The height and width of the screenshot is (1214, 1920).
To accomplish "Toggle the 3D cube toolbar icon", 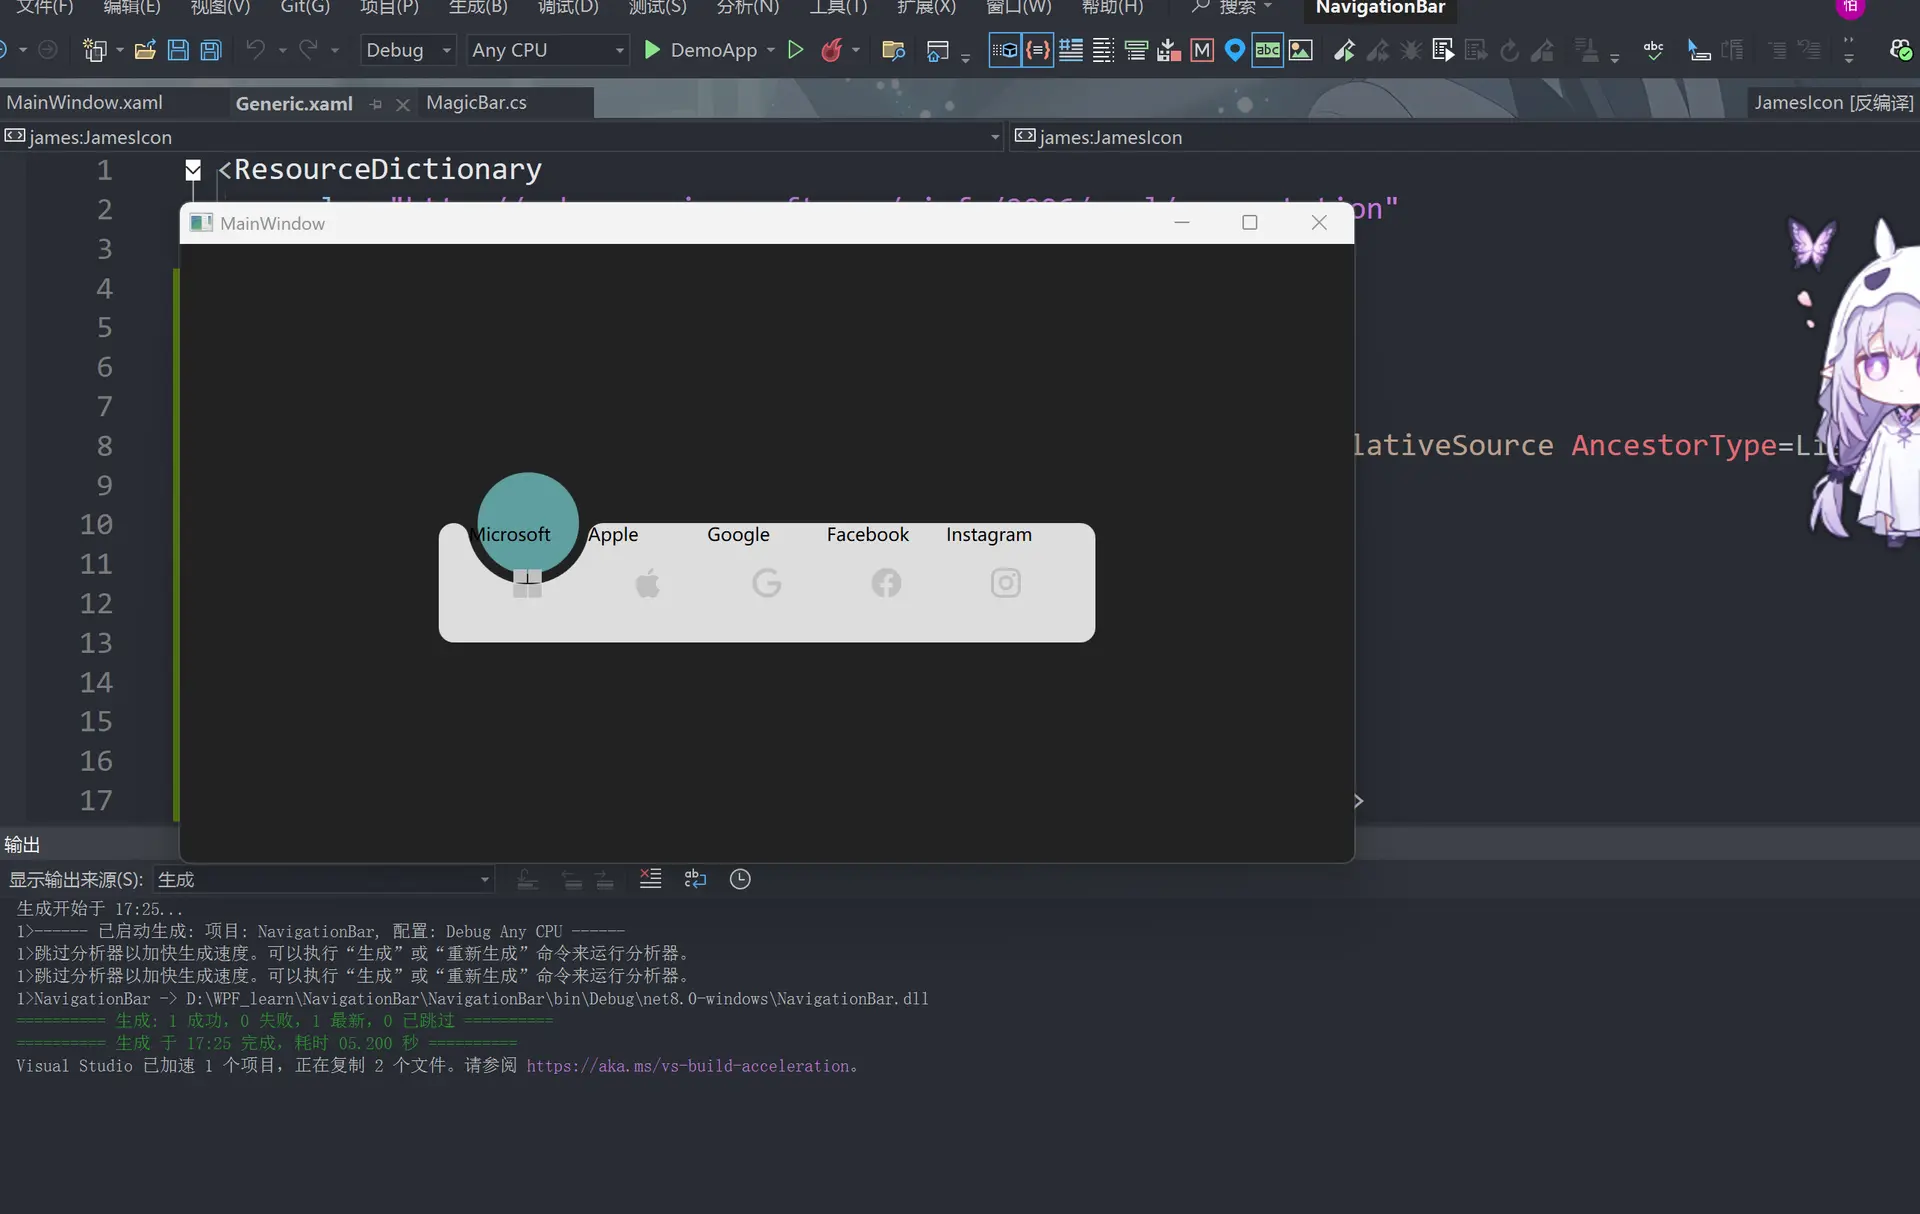I will 1005,50.
